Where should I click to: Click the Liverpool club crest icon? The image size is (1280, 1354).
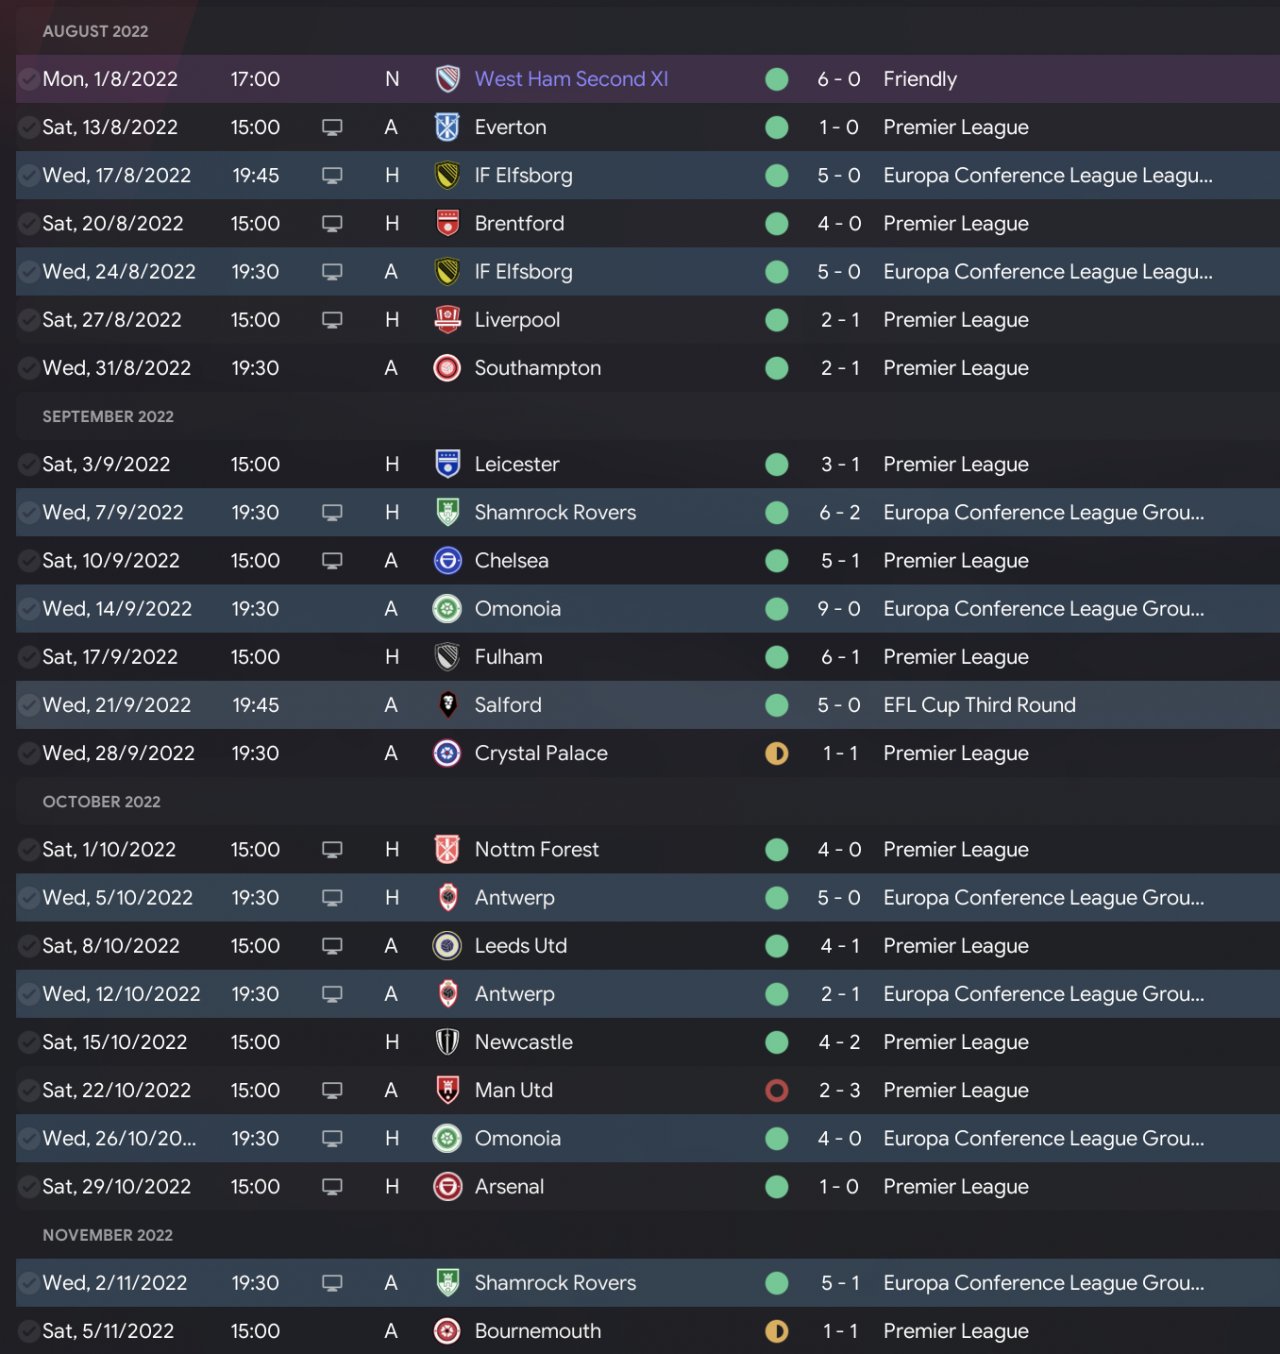tap(447, 320)
